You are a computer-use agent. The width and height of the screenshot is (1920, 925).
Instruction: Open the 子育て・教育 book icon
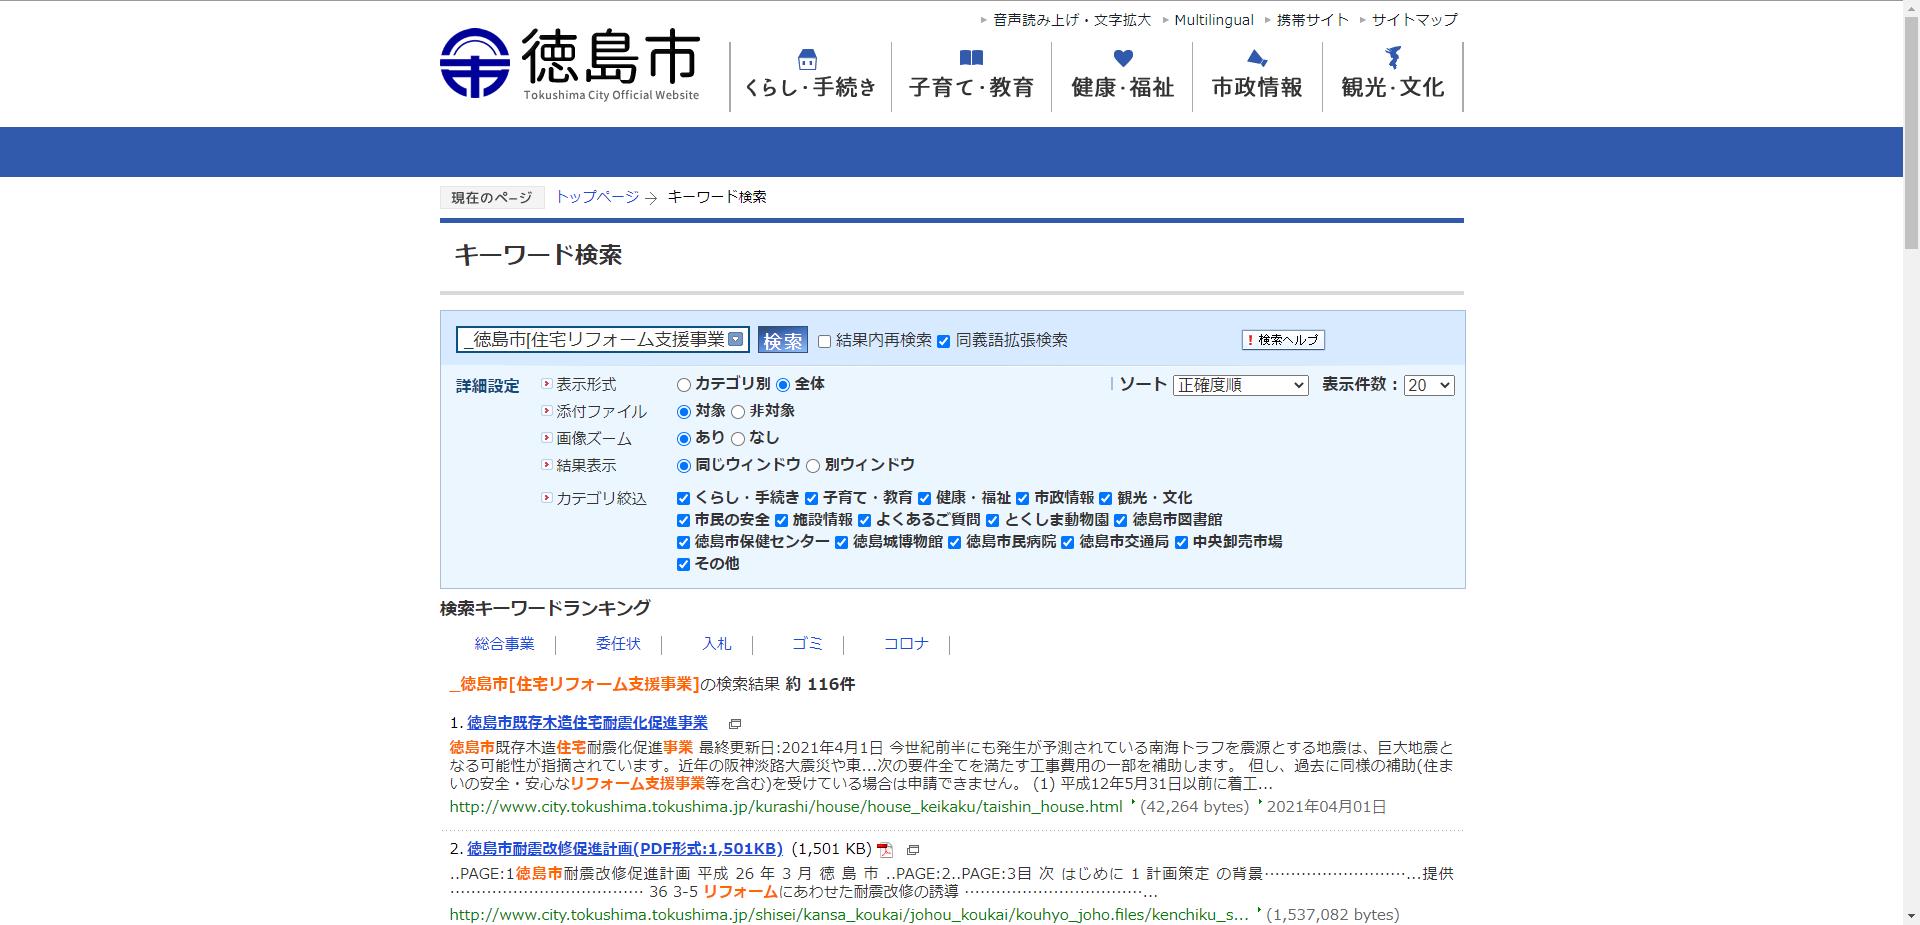[969, 58]
